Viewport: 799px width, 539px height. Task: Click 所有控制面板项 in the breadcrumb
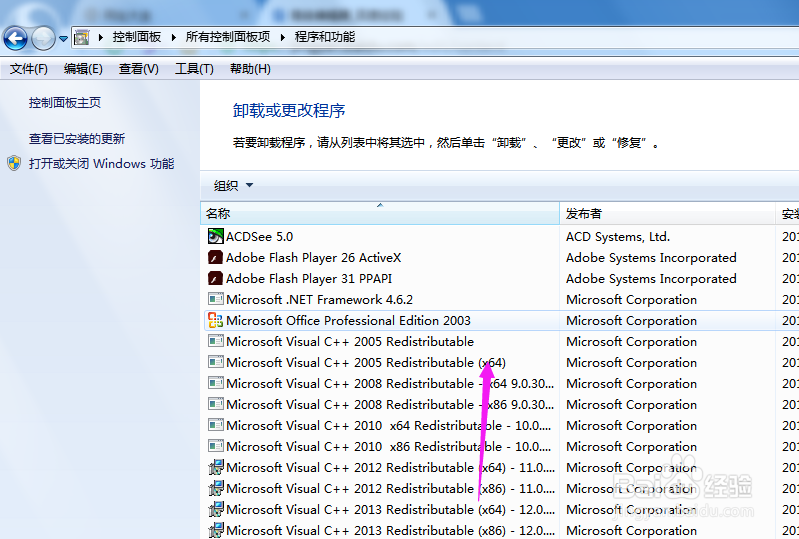pos(228,37)
